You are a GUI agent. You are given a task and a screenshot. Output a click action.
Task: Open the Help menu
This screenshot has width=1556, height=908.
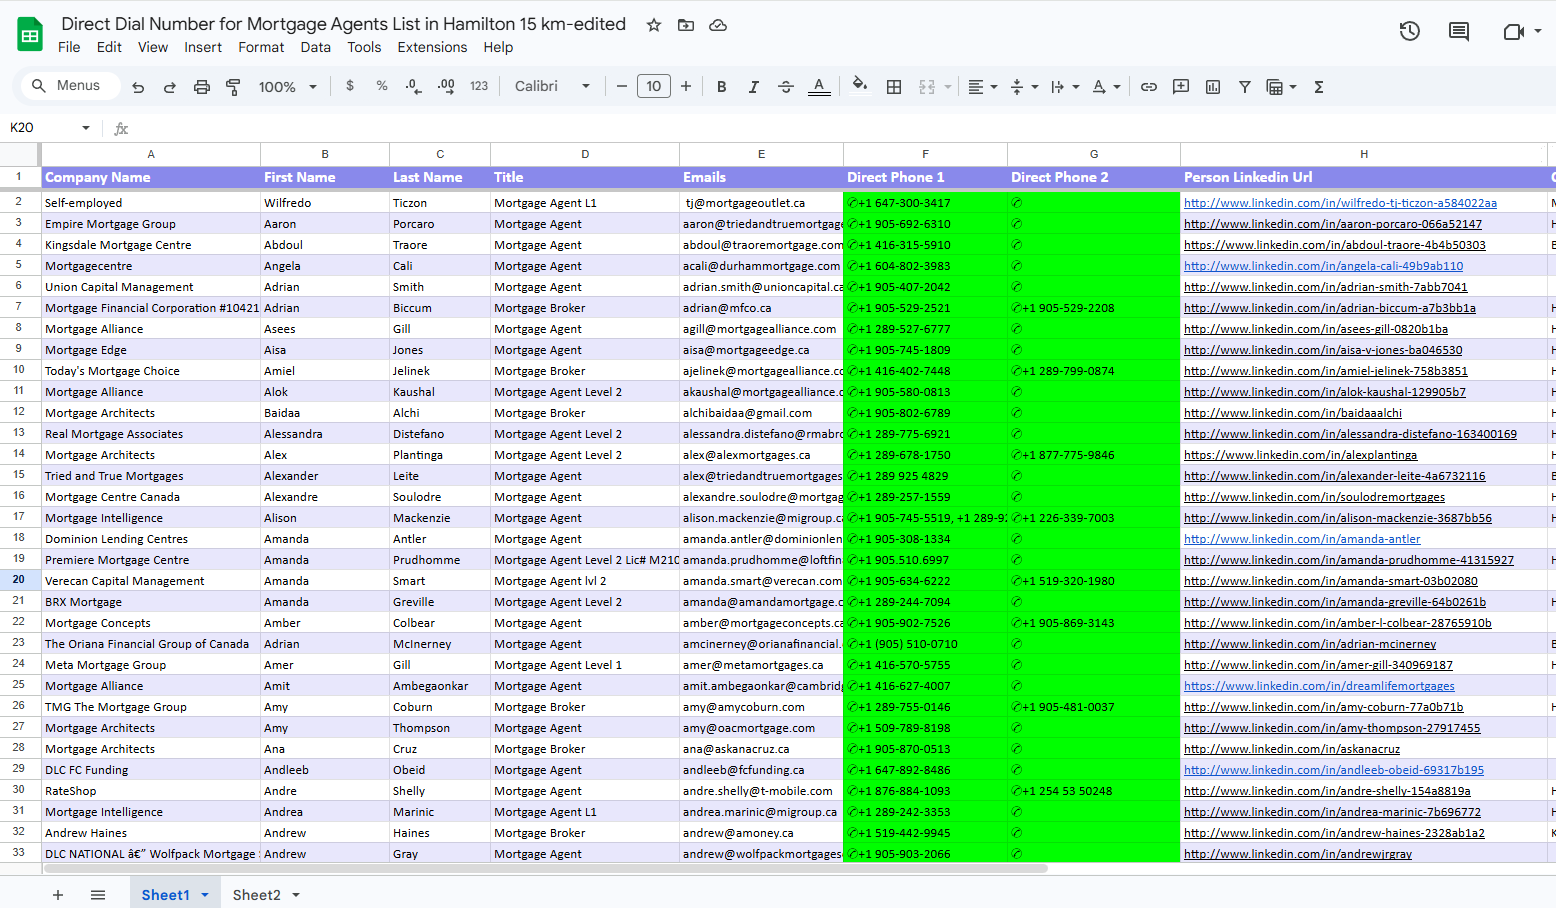point(498,47)
